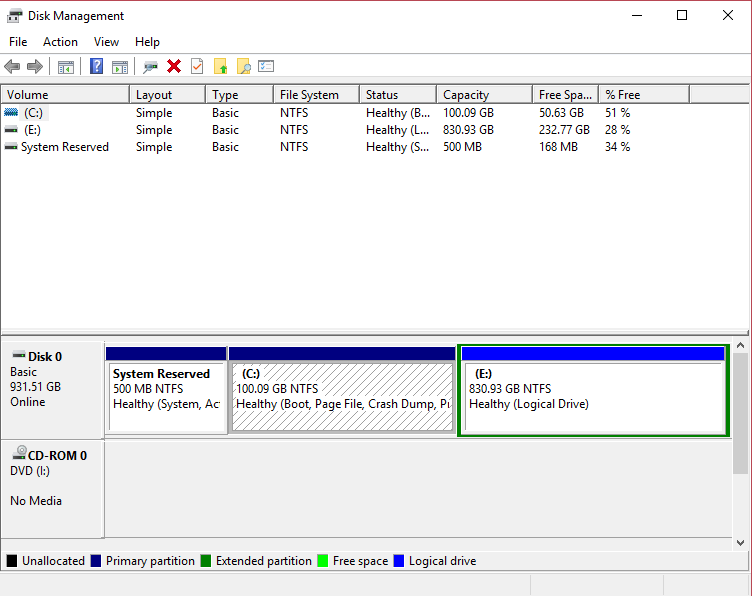Click the E: volume drive icon in list

(11, 129)
